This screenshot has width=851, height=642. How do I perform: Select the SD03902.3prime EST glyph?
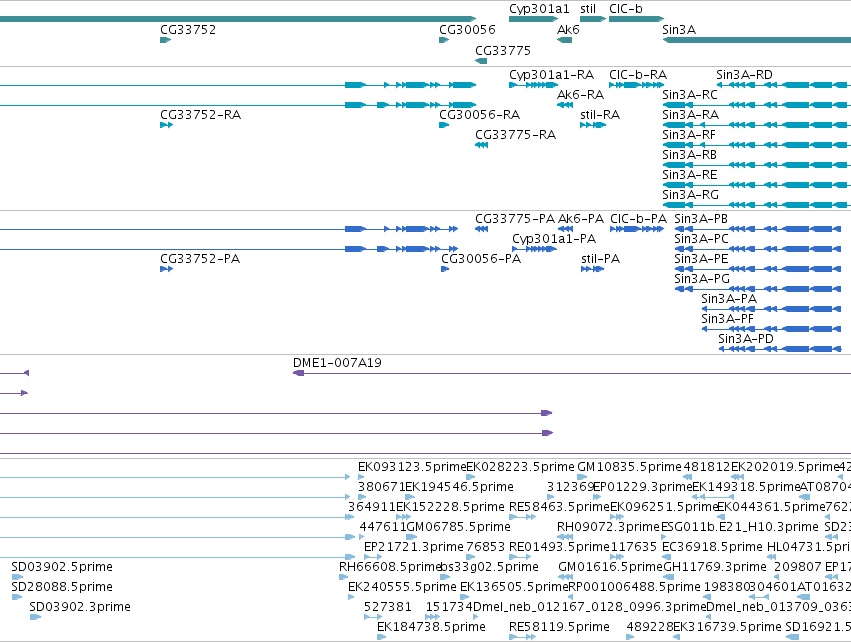coord(35,617)
